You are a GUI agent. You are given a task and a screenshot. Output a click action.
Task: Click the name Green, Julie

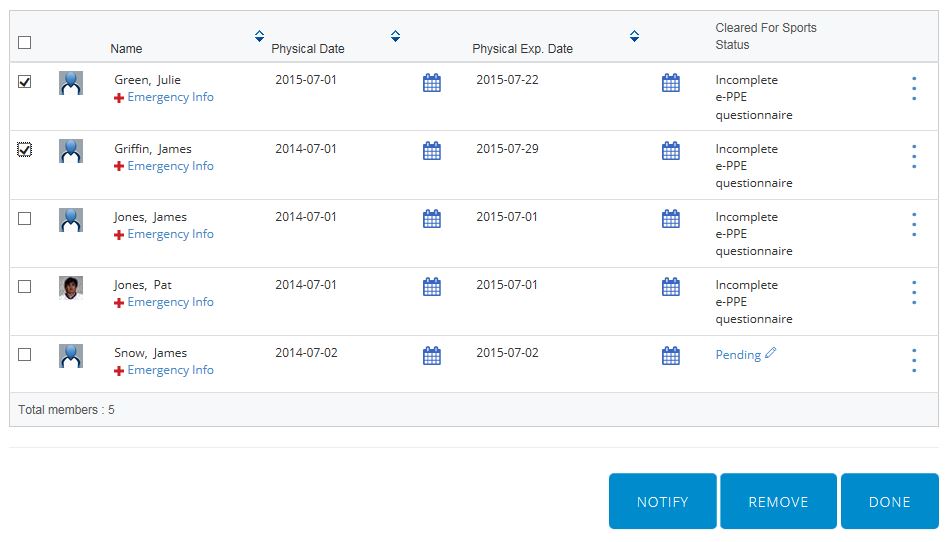[147, 79]
